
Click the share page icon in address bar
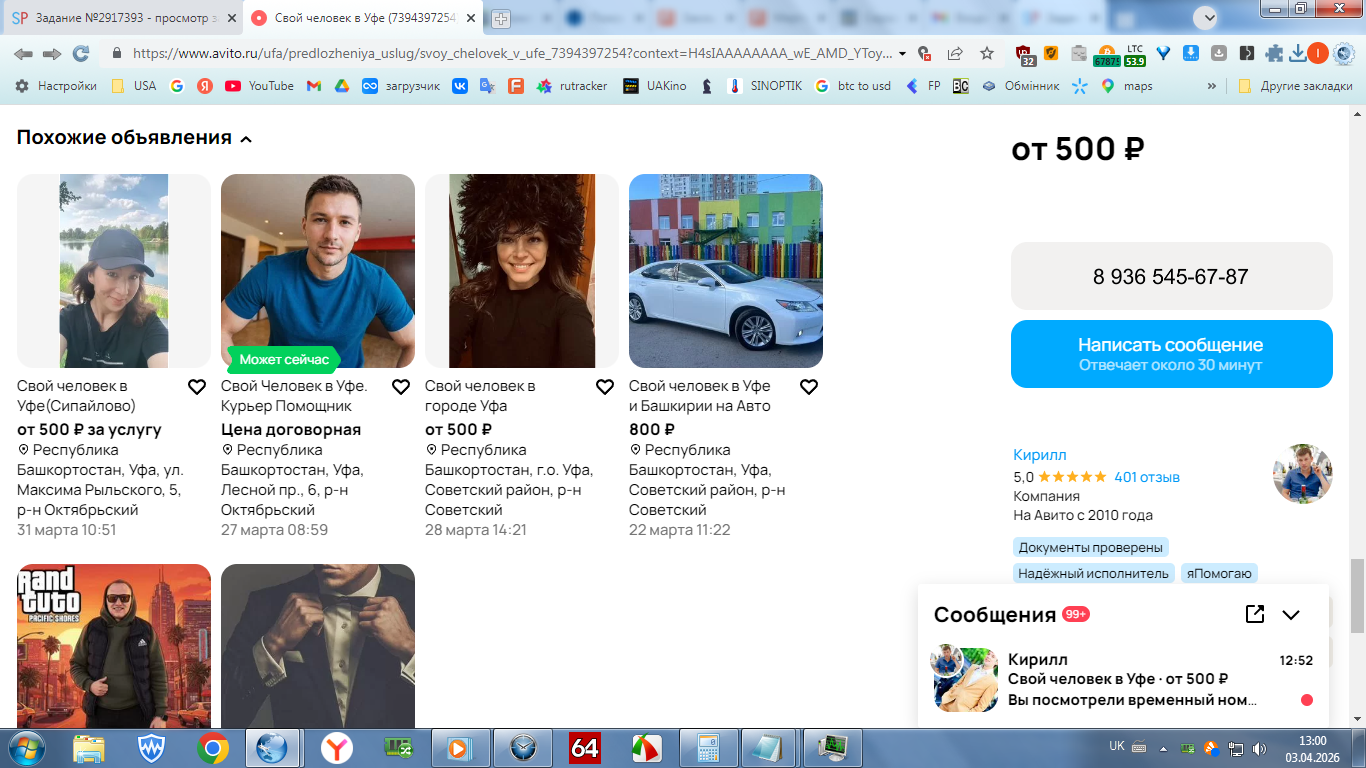(x=955, y=54)
